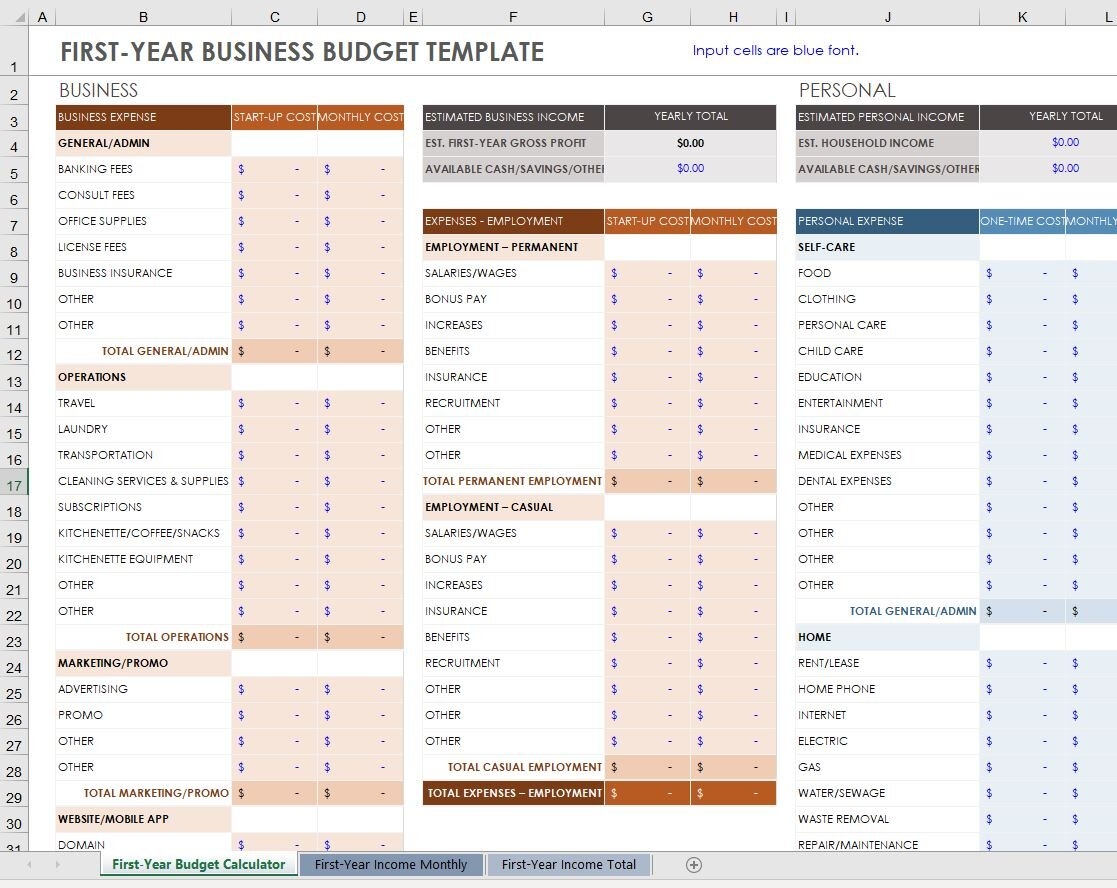Click the Banking Fees start-up cost cell
This screenshot has height=888, width=1117.
[274, 169]
